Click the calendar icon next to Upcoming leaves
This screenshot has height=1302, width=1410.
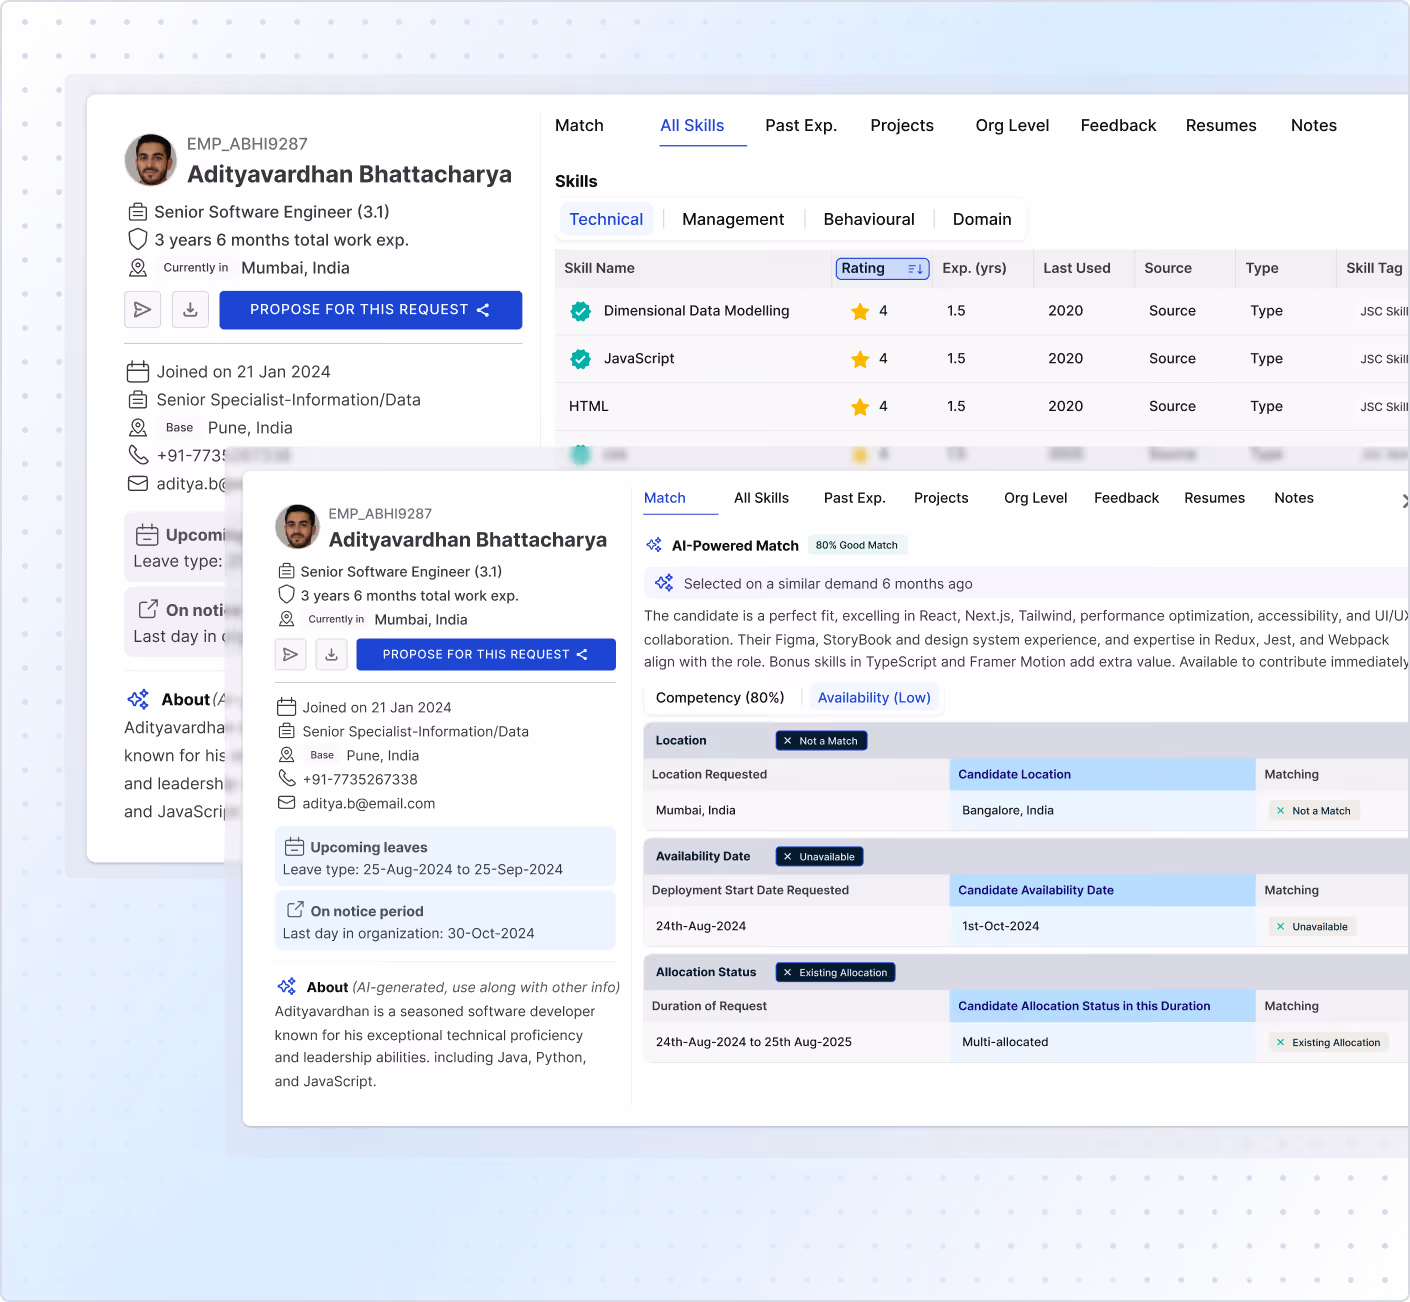294,846
